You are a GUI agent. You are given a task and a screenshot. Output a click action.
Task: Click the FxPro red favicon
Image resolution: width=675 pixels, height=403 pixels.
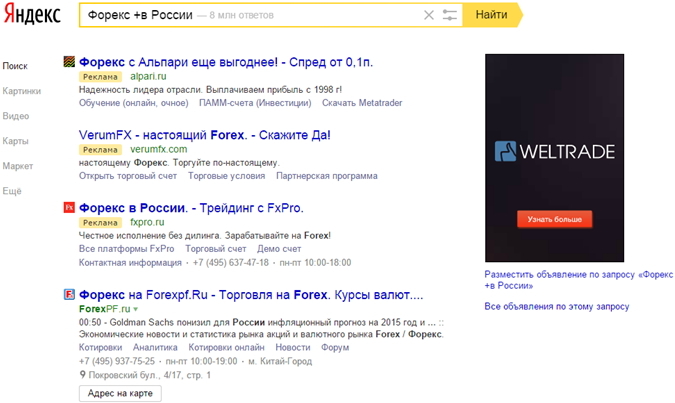(x=69, y=208)
